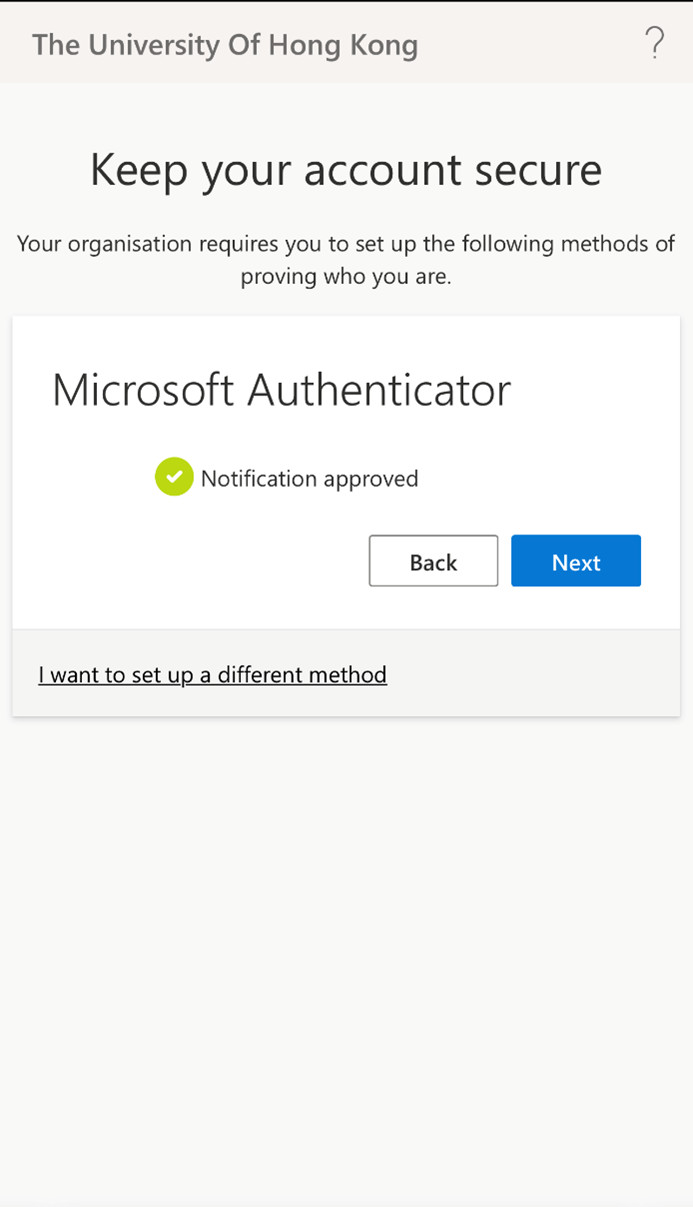Click the 'Your organisation requires you' description line

(346, 243)
